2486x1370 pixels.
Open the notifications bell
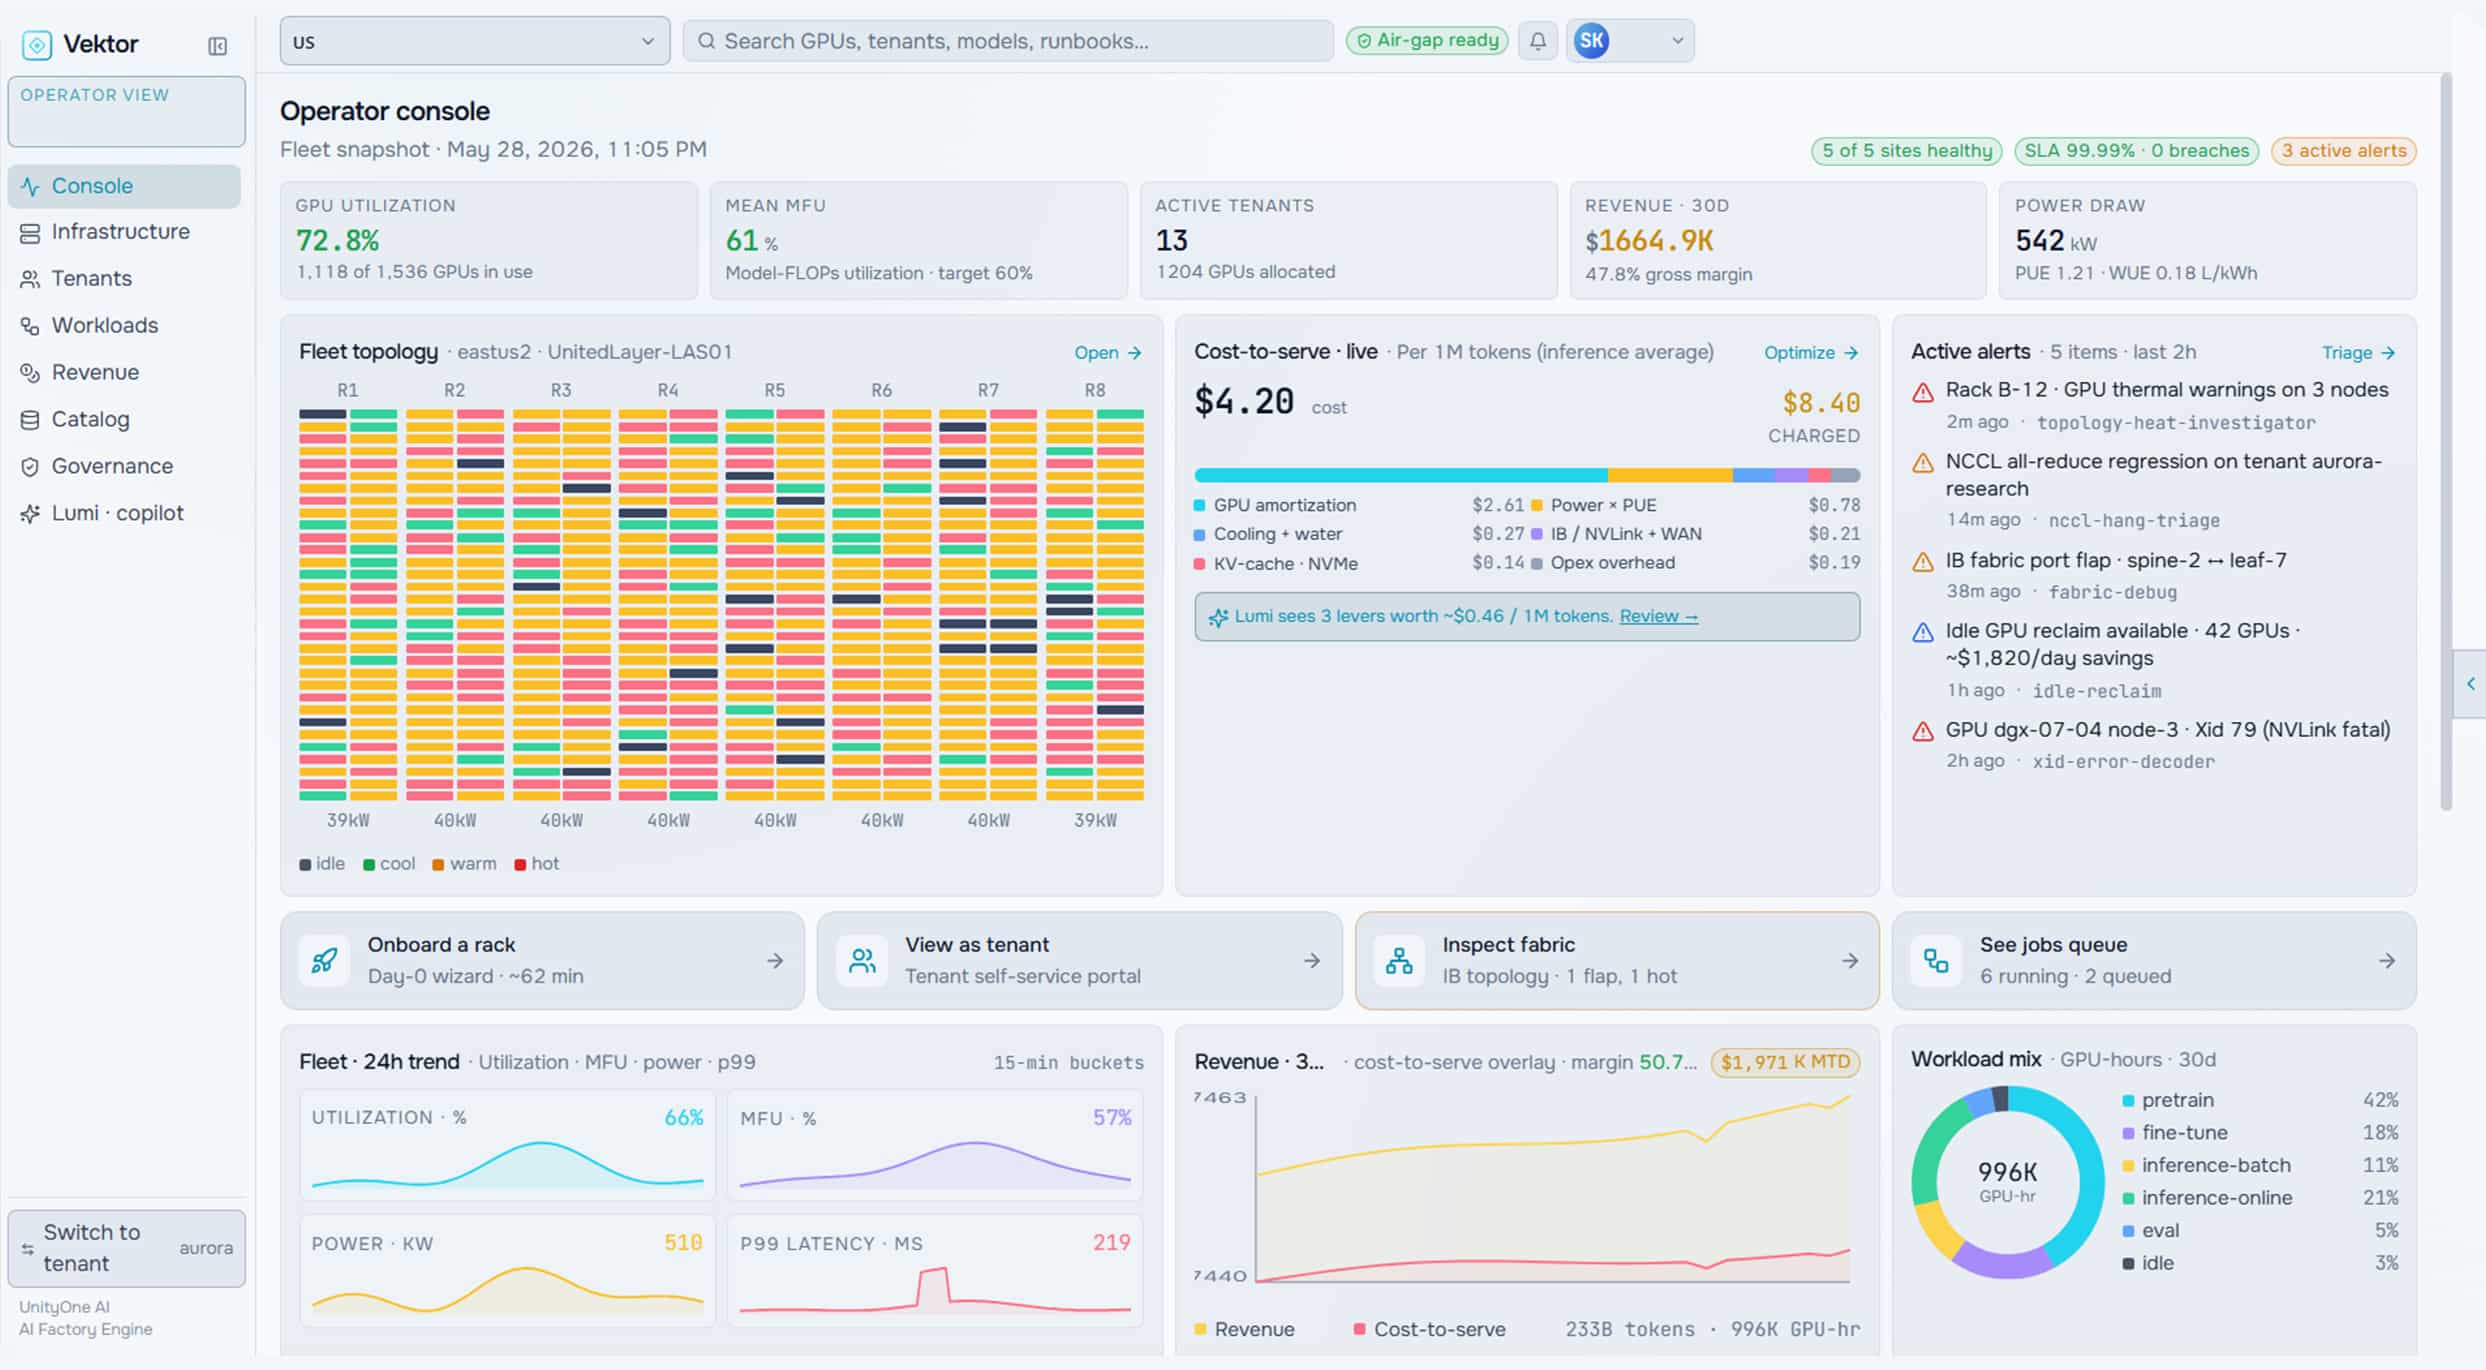point(1538,41)
